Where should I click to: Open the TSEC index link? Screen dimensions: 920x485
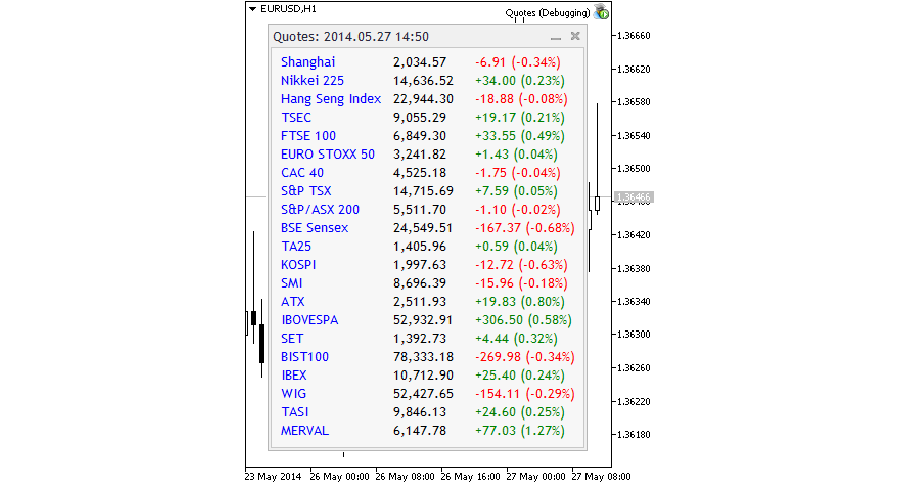click(x=296, y=118)
